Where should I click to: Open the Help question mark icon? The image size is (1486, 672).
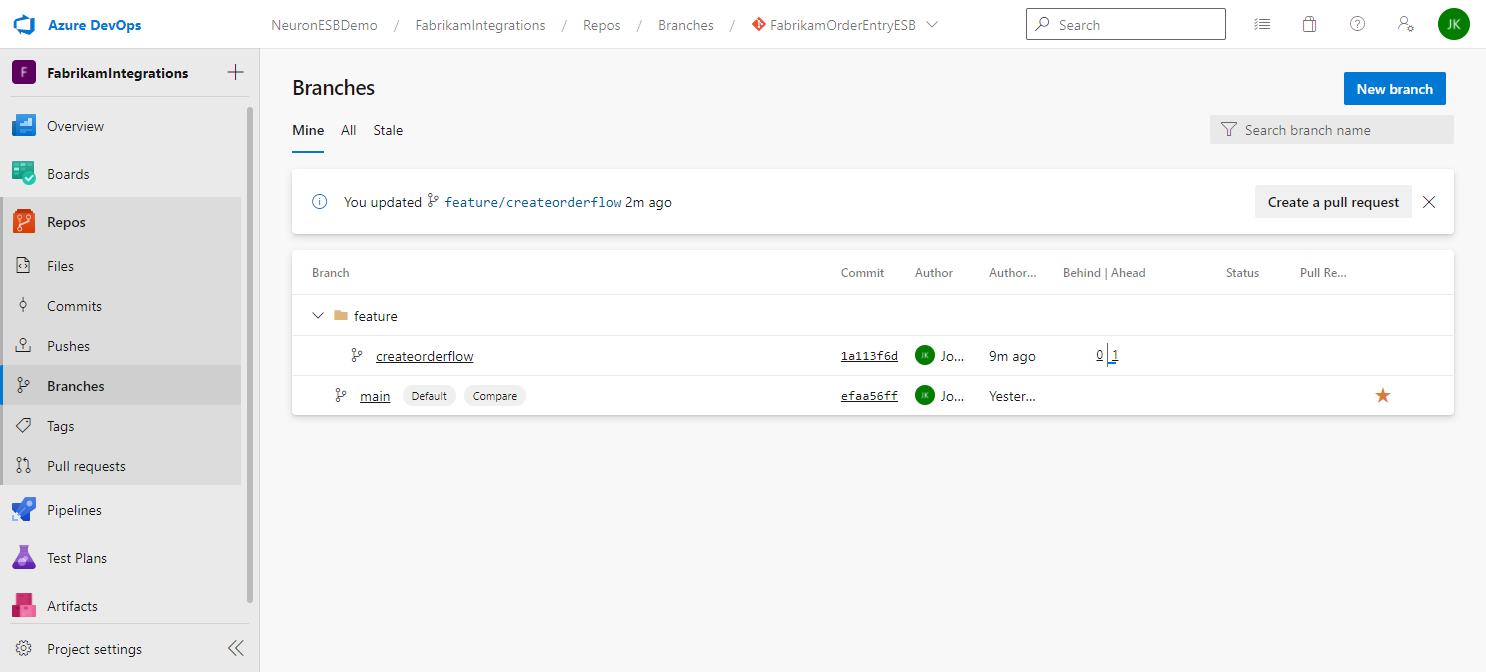point(1357,24)
